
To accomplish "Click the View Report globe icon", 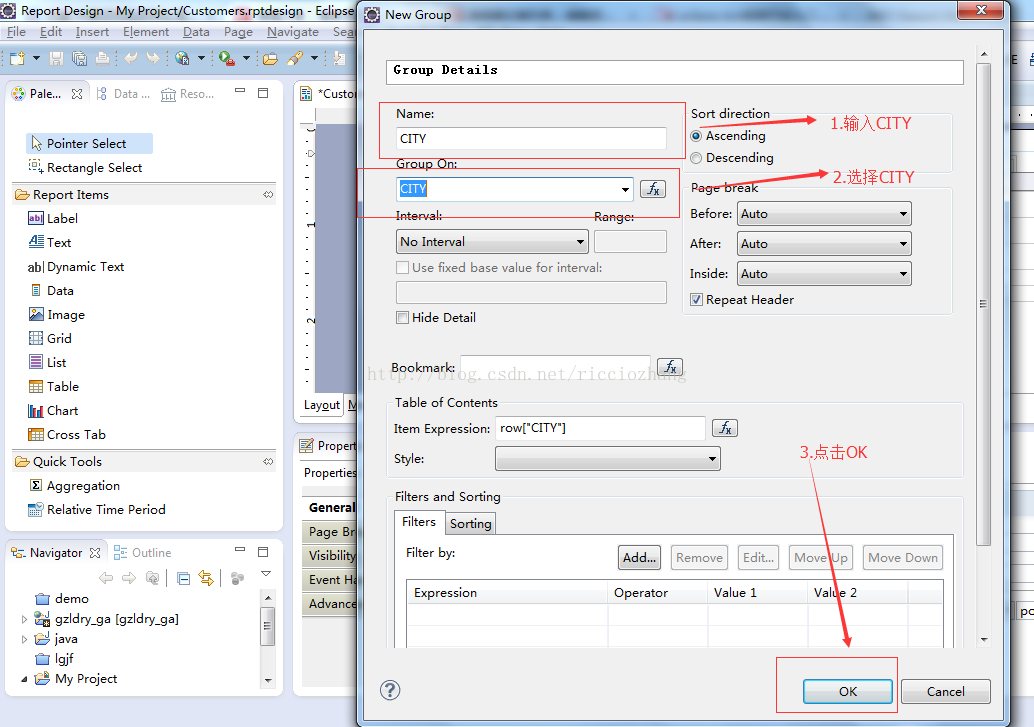I will 182,59.
